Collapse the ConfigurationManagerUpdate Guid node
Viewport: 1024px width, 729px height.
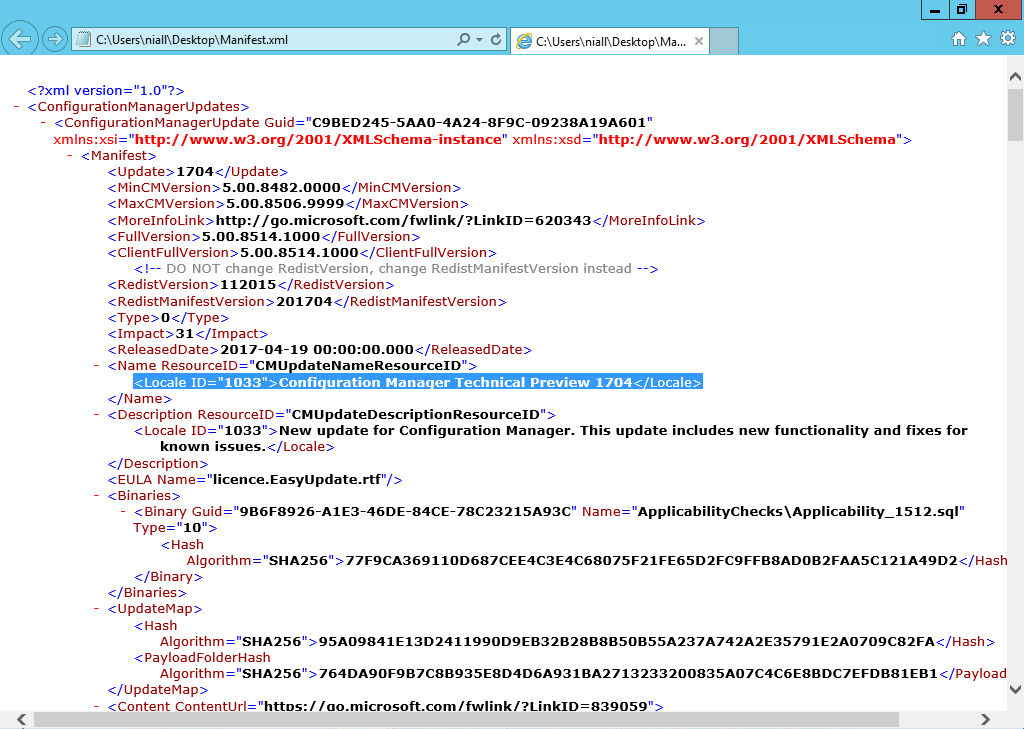click(43, 123)
